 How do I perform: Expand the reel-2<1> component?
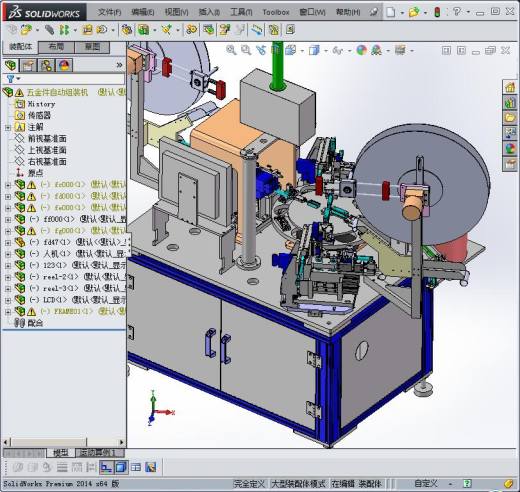pyautogui.click(x=8, y=277)
